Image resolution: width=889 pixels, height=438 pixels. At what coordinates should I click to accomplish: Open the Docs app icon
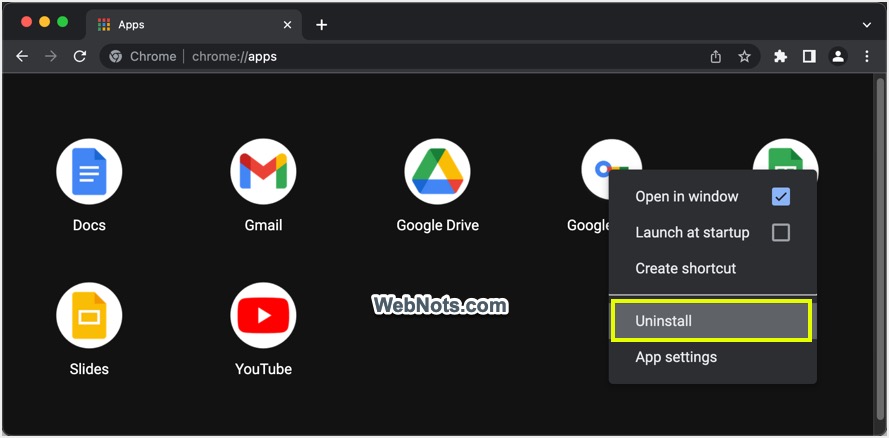coord(89,172)
